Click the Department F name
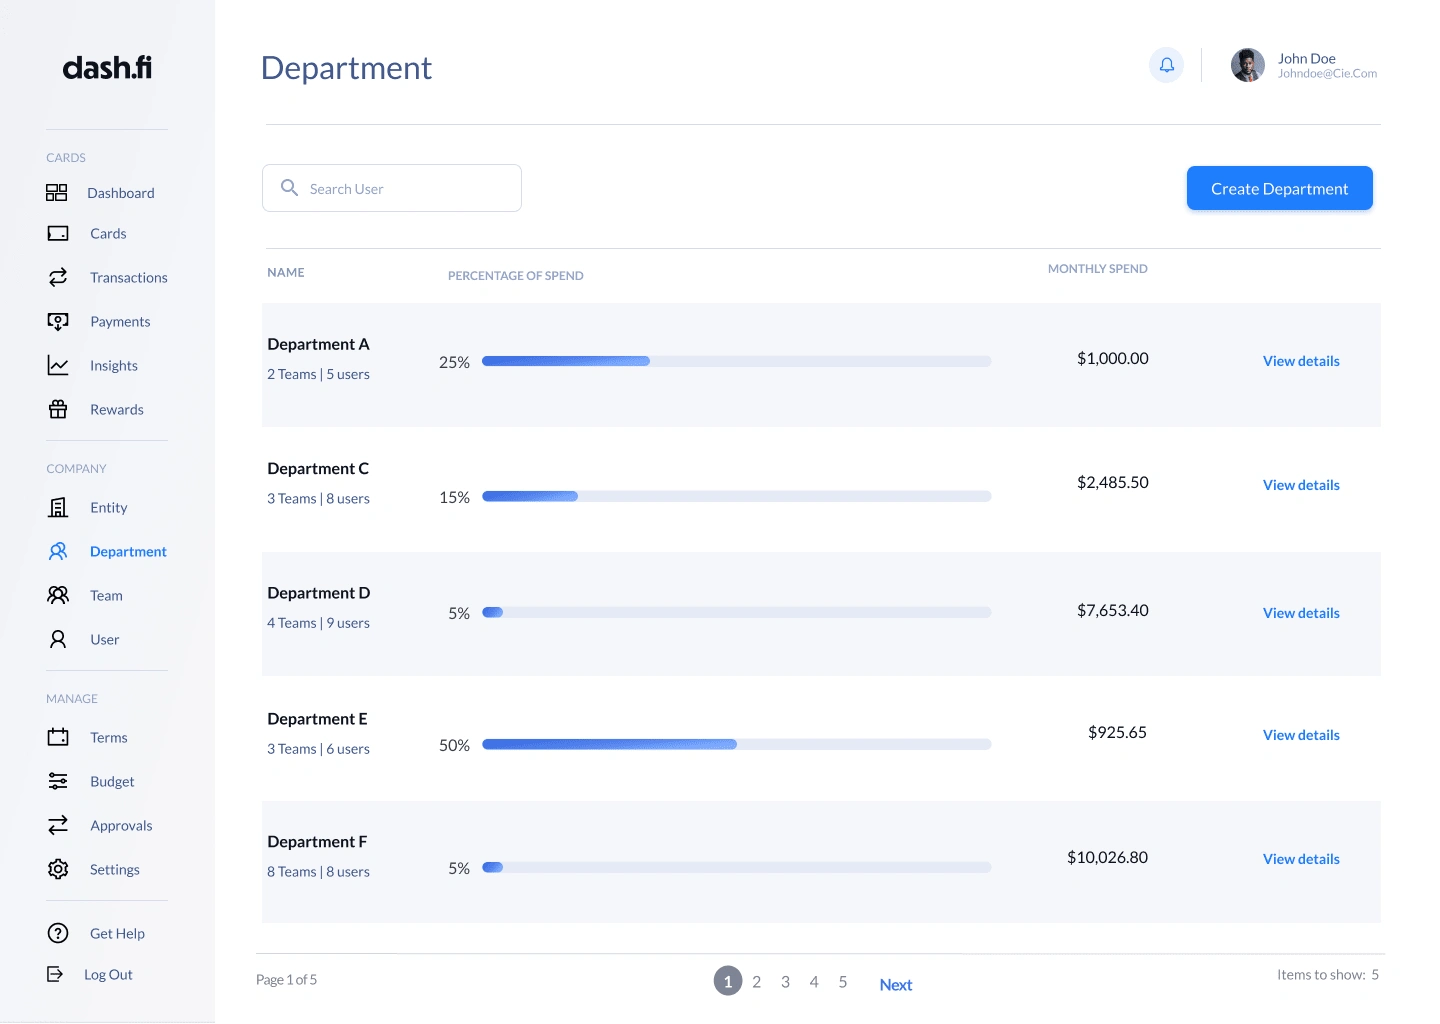Screen dimensions: 1440x1024 tap(317, 842)
